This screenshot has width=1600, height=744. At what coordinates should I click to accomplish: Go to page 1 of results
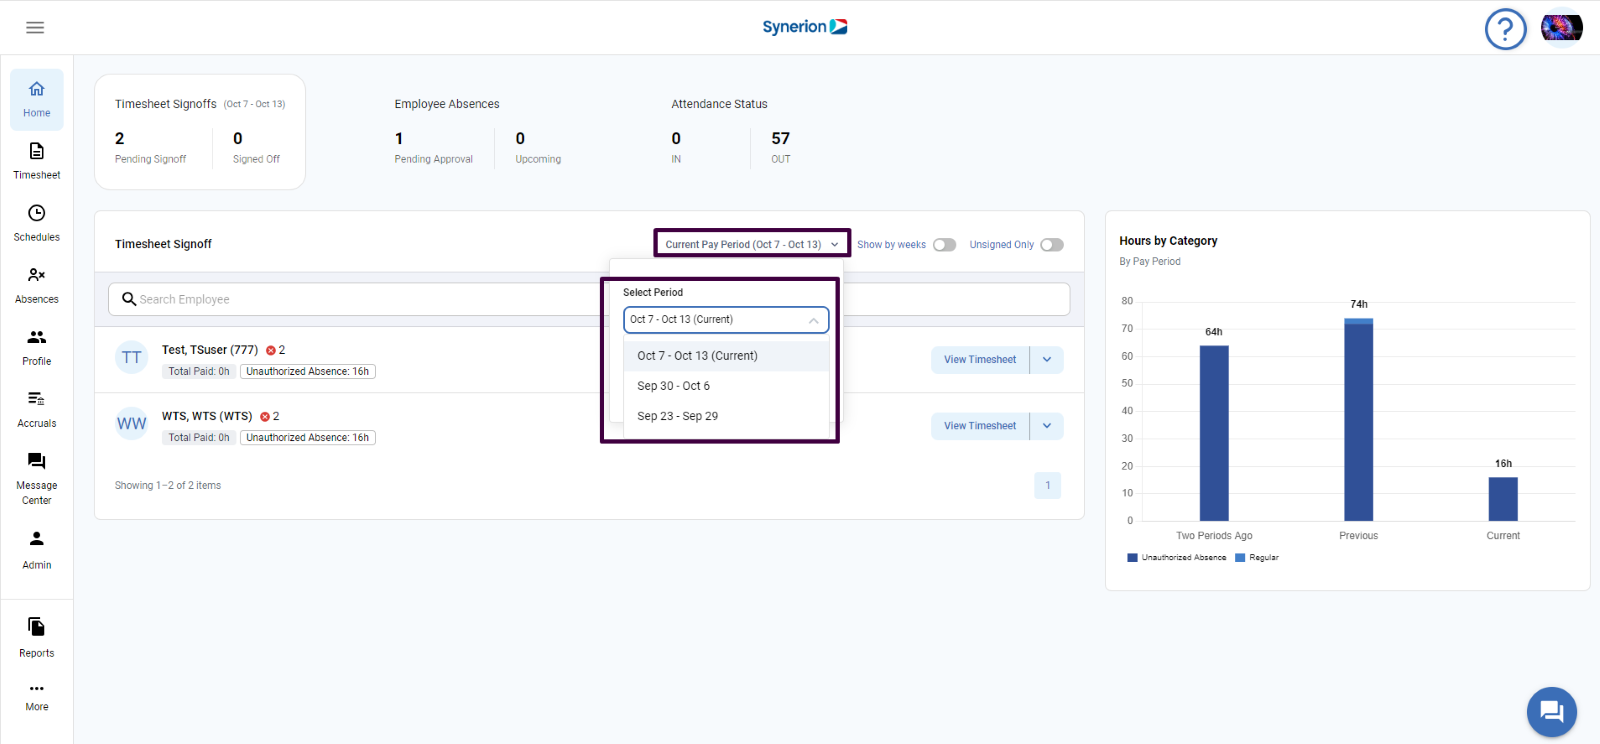point(1048,486)
